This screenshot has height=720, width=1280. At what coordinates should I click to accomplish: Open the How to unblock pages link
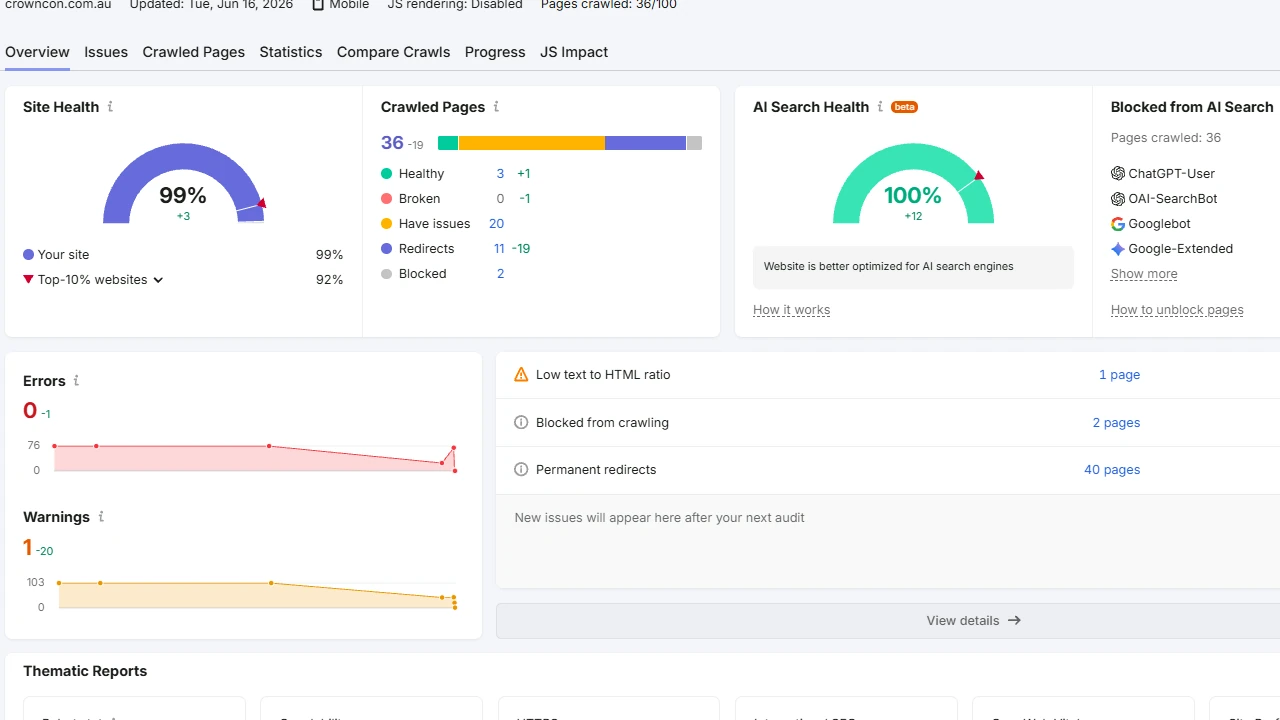1177,309
